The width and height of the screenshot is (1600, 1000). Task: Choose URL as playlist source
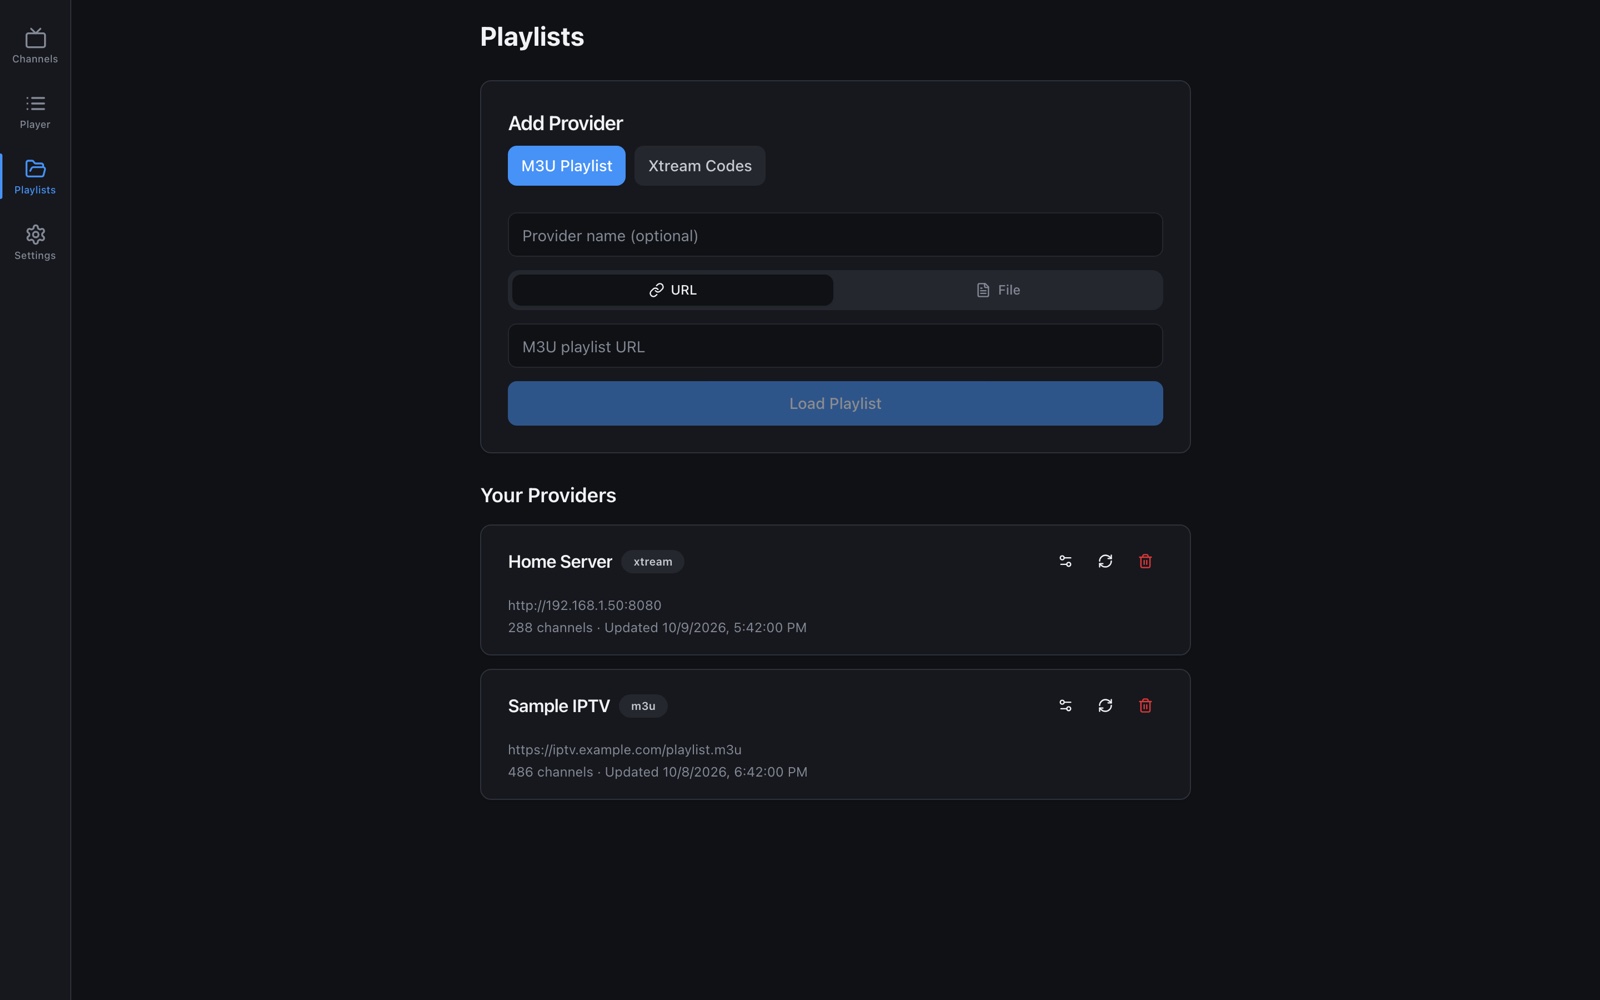click(673, 290)
